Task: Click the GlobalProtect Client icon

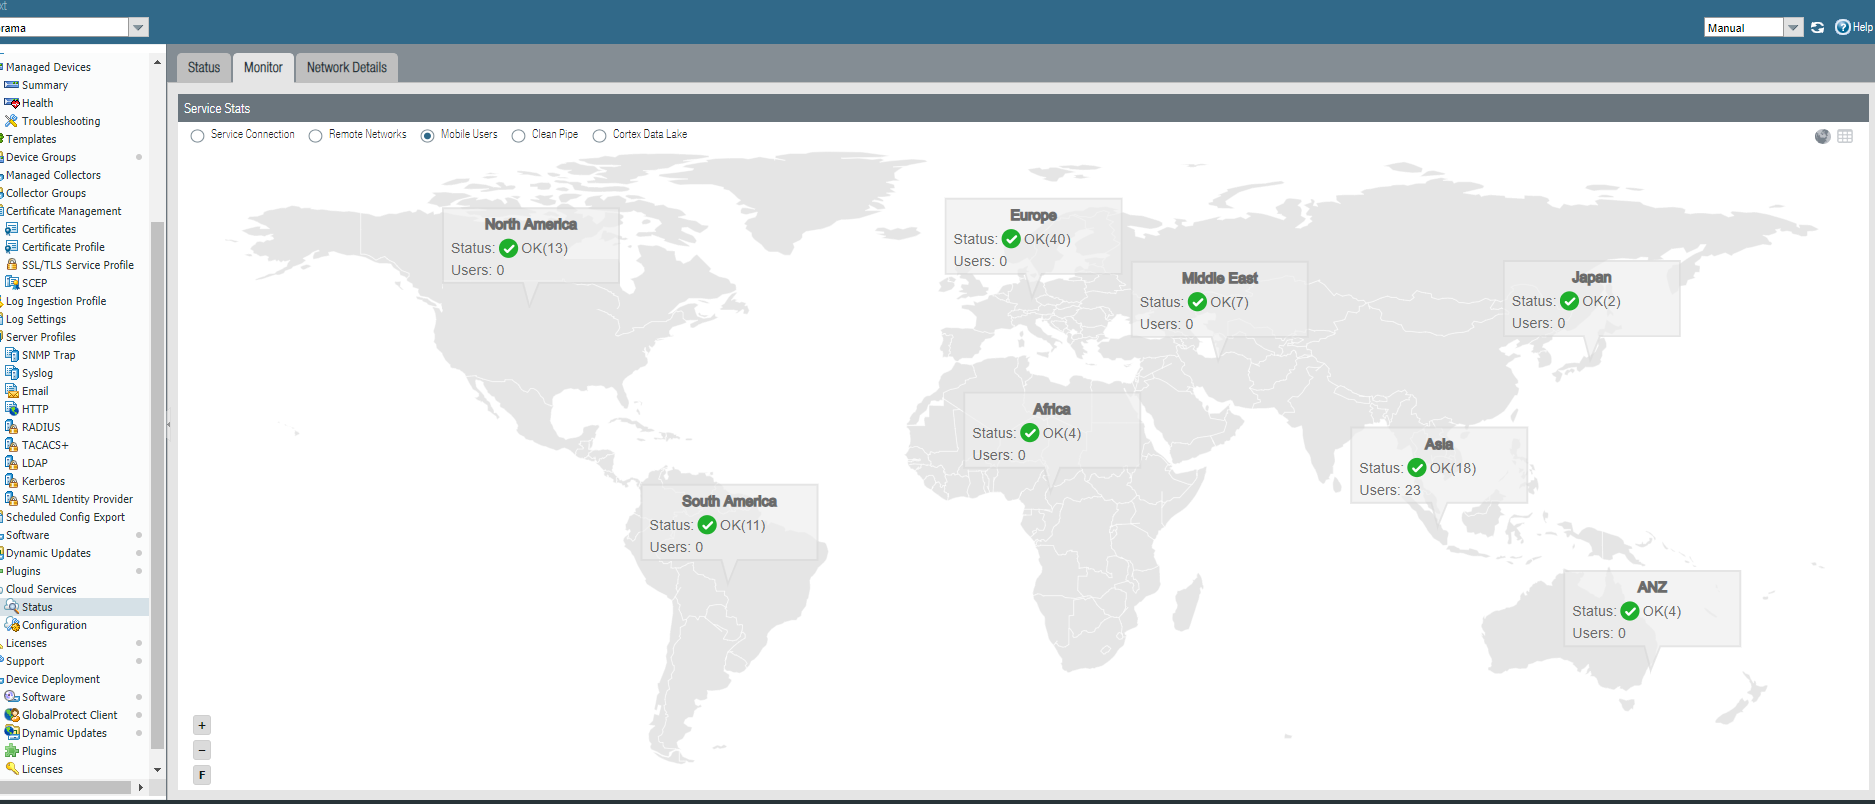Action: coord(12,715)
